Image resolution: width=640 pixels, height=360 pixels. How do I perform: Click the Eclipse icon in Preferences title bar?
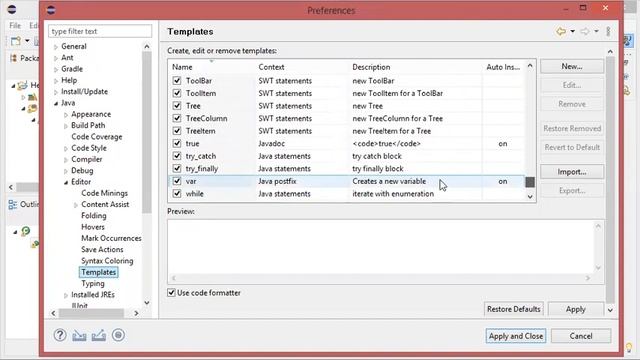[x=51, y=10]
